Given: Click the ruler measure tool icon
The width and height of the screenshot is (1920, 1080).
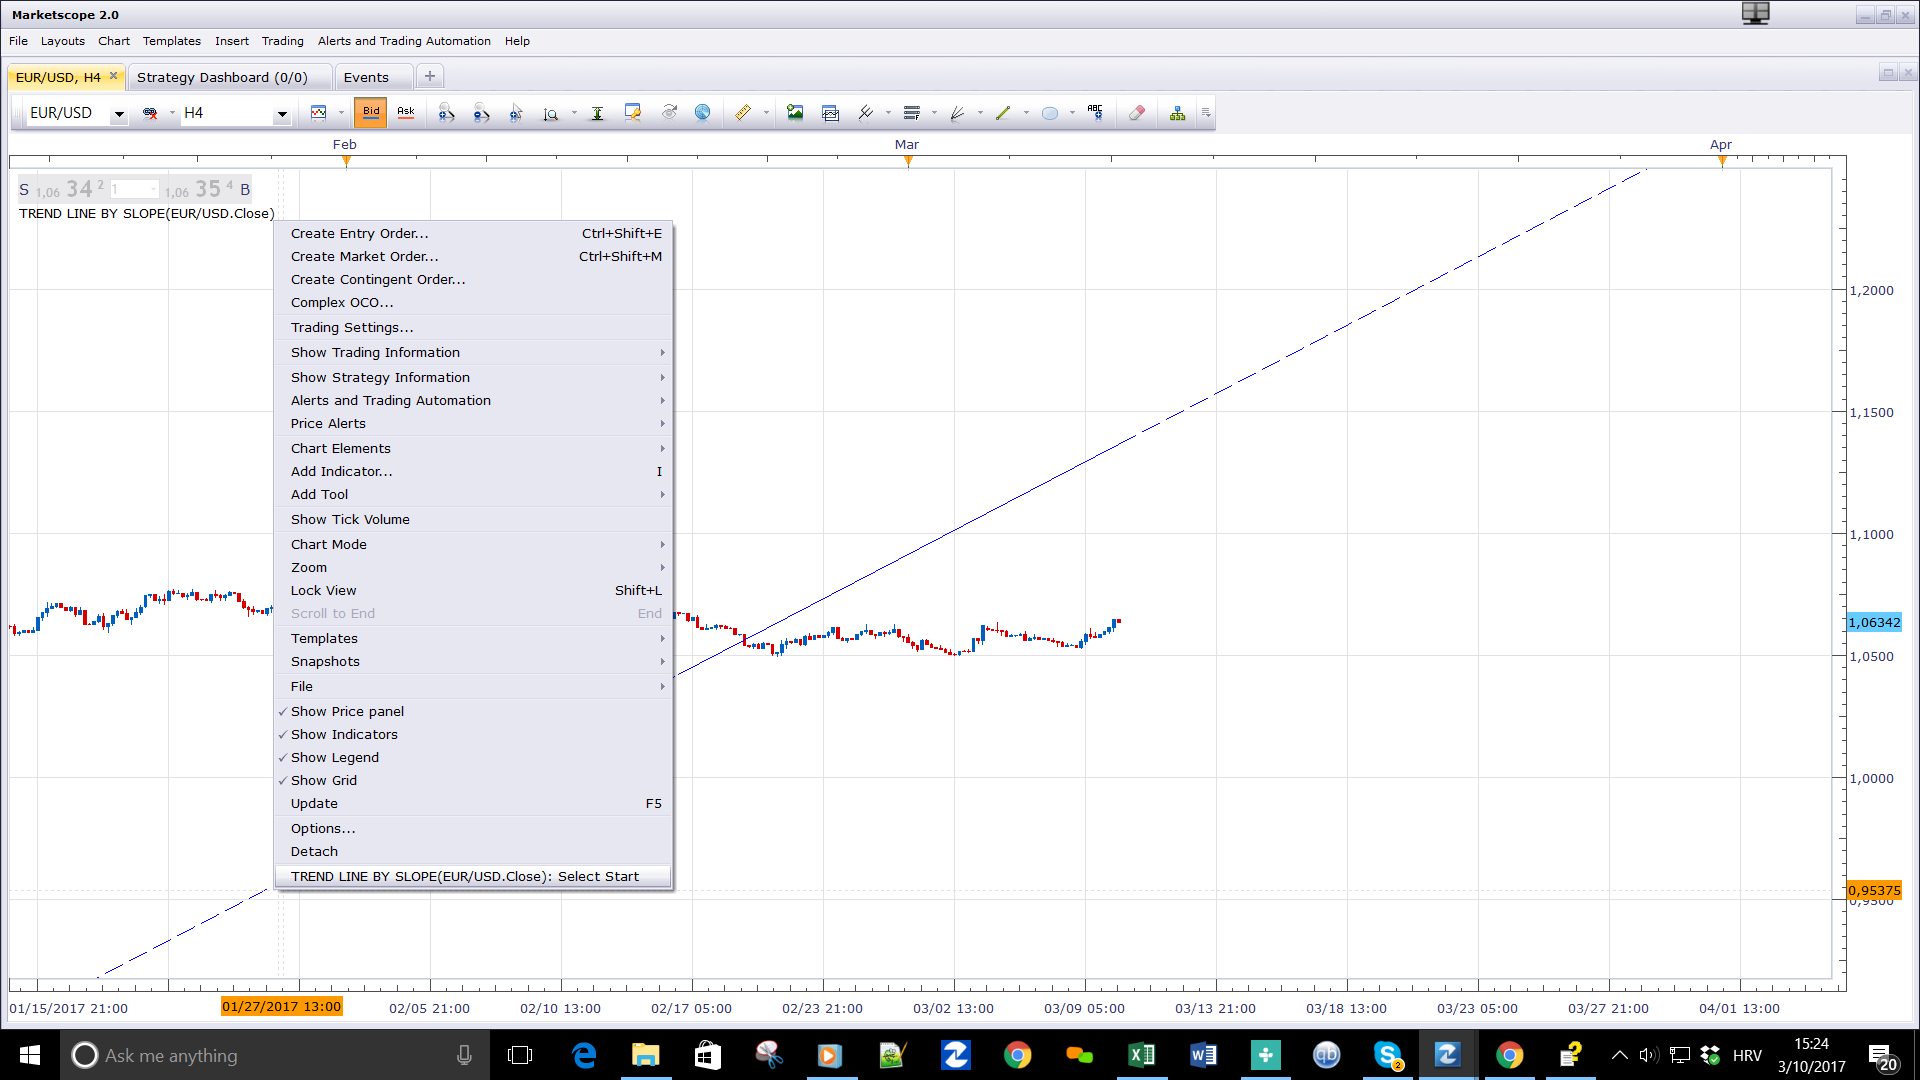Looking at the screenshot, I should click(x=743, y=113).
